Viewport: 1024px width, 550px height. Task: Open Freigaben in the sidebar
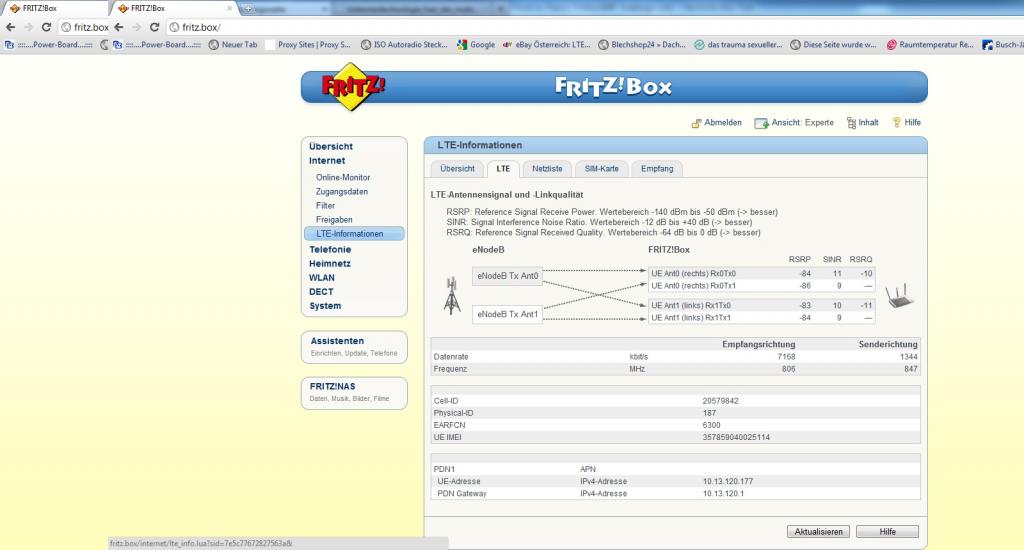pyautogui.click(x=334, y=219)
